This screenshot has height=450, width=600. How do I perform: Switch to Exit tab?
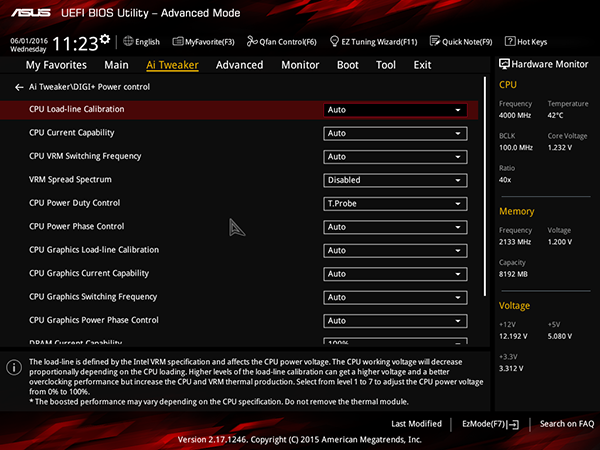click(422, 65)
